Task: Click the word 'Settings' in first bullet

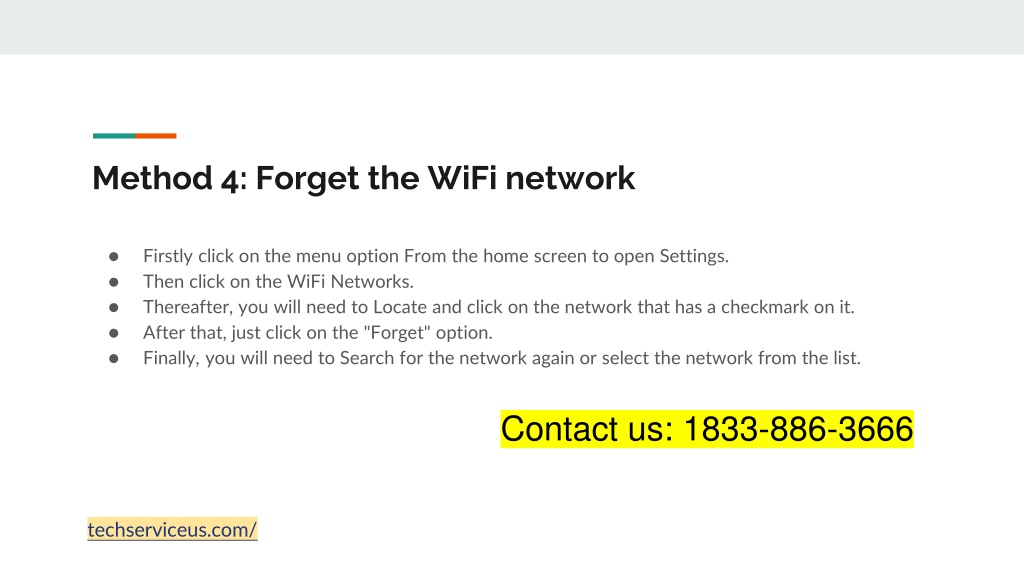Action: coord(694,256)
